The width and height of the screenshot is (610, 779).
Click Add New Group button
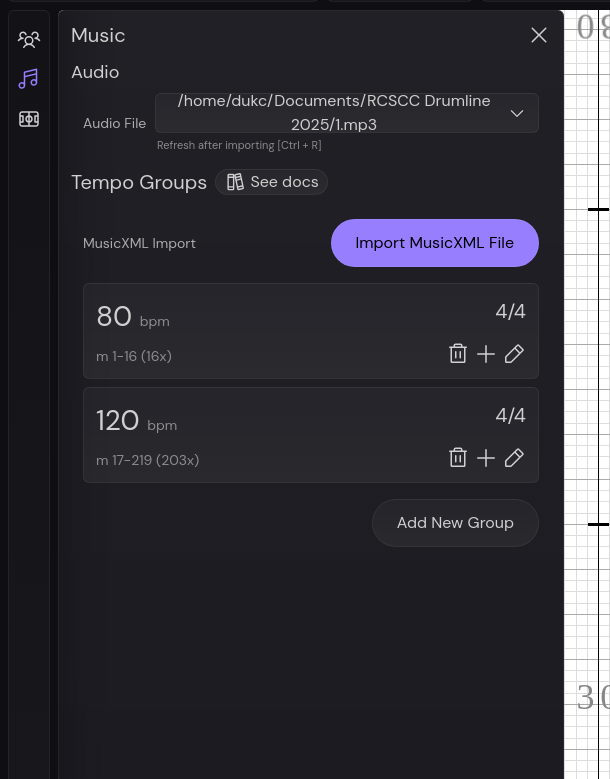pos(455,523)
